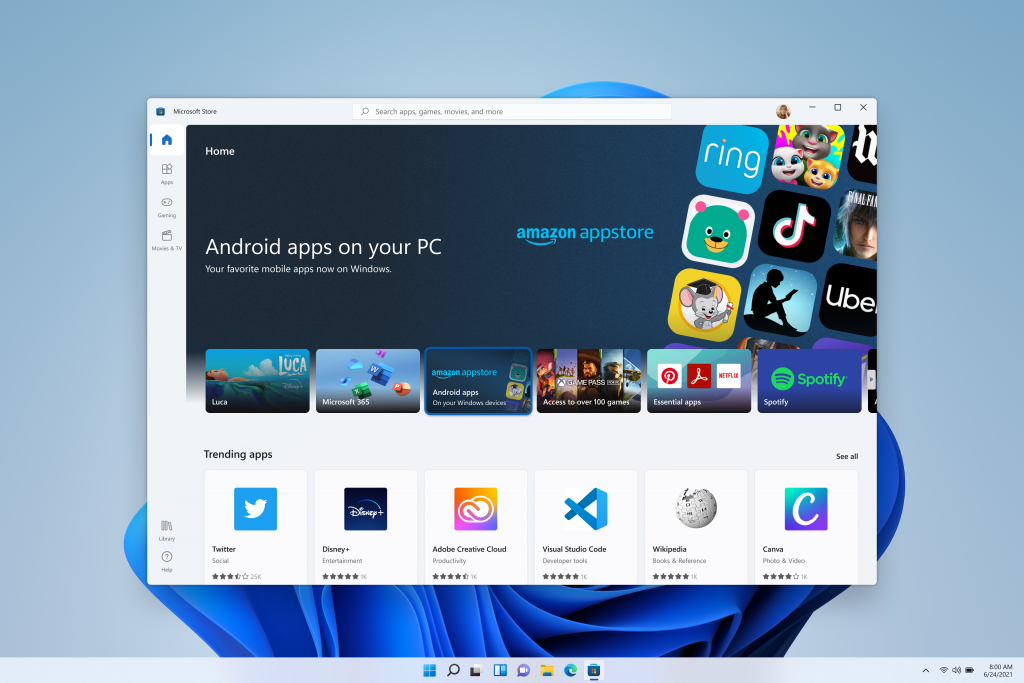
Task: Click See all for Trending apps
Action: tap(846, 456)
